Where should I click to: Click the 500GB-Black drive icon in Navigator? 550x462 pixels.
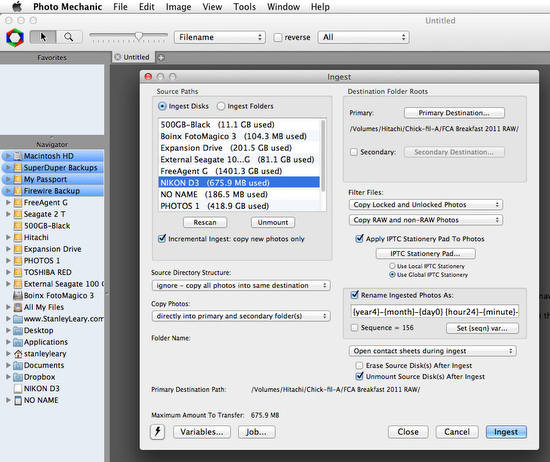[18, 226]
